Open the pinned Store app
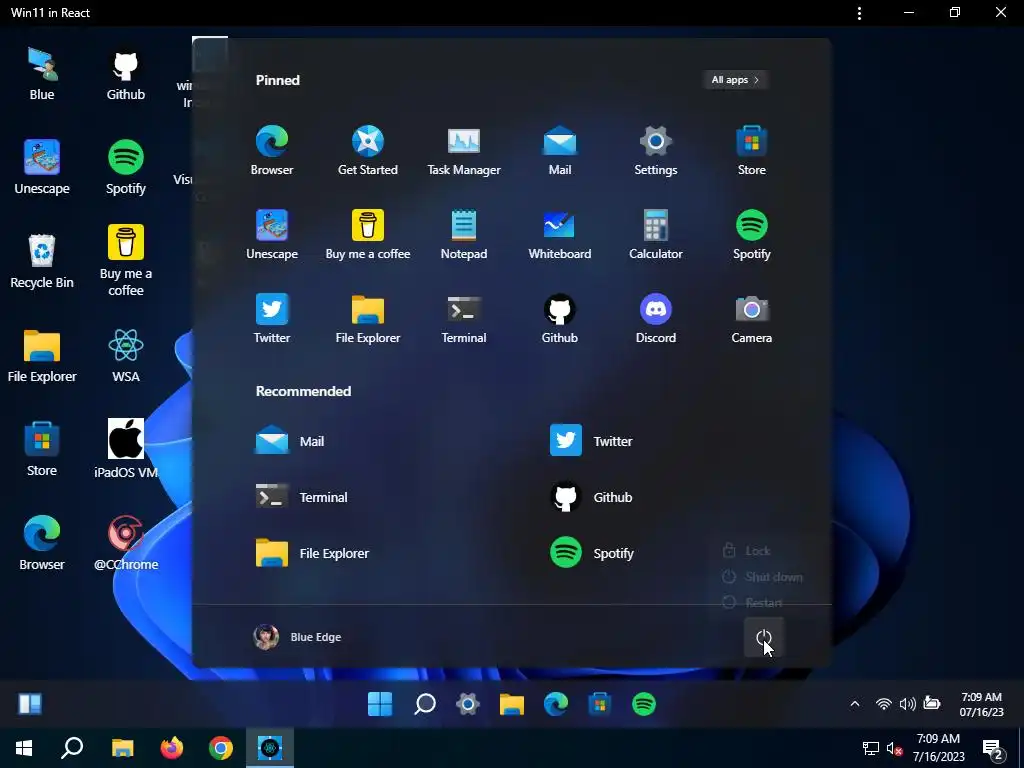The image size is (1024, 768). [x=752, y=150]
